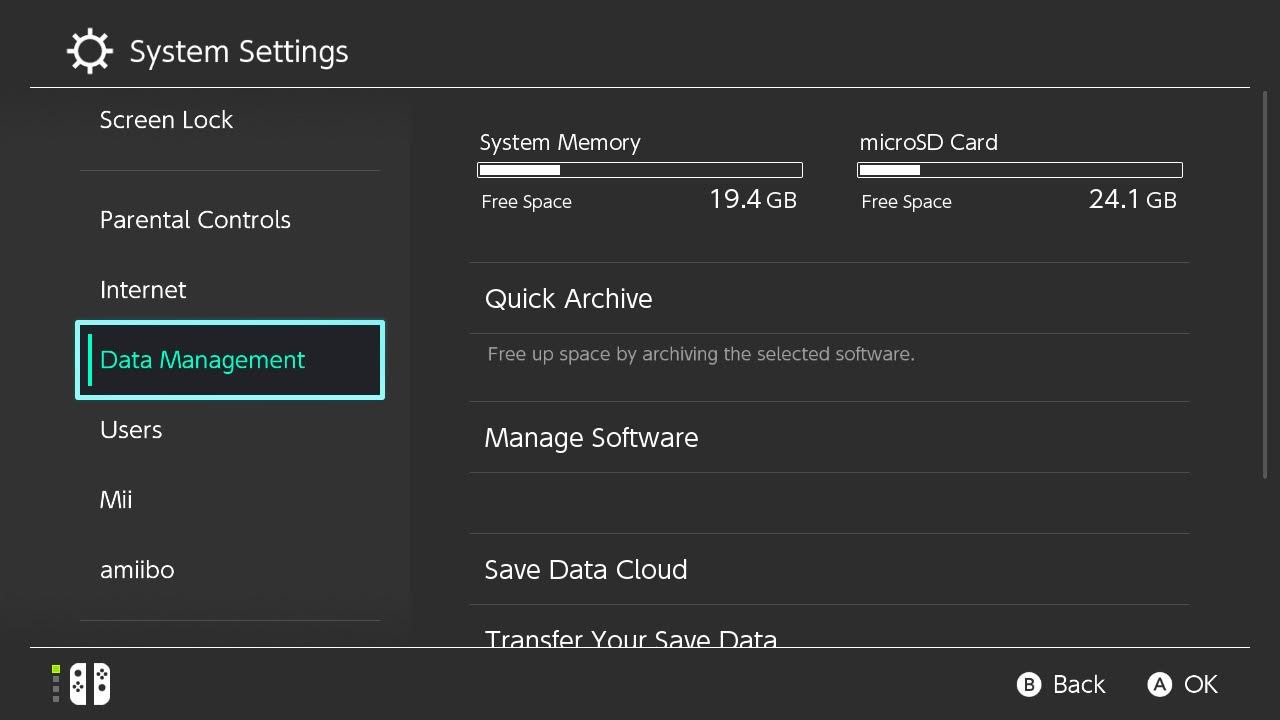This screenshot has height=720, width=1280.
Task: Open Transfer Your Save Data
Action: [630, 638]
